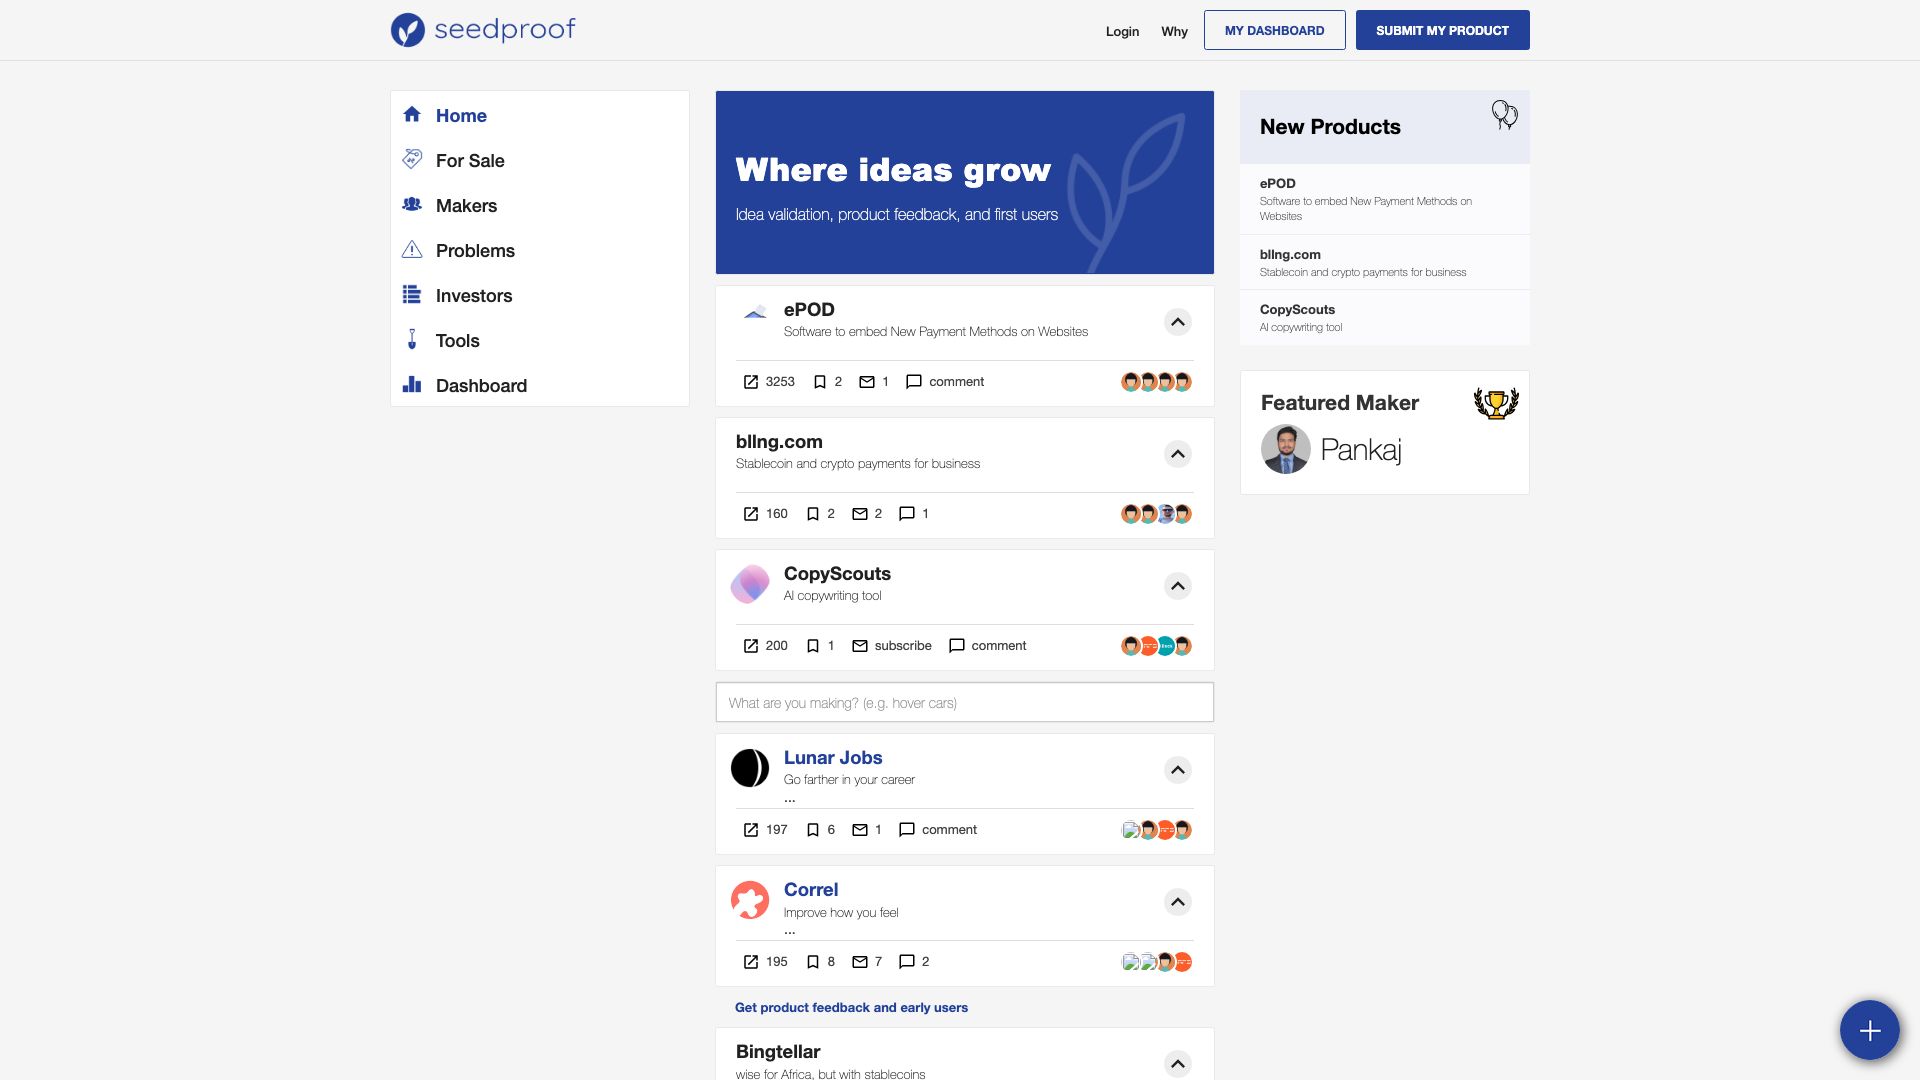Open Makers via the people icon
Viewport: 1920px width, 1080px height.
pos(412,205)
